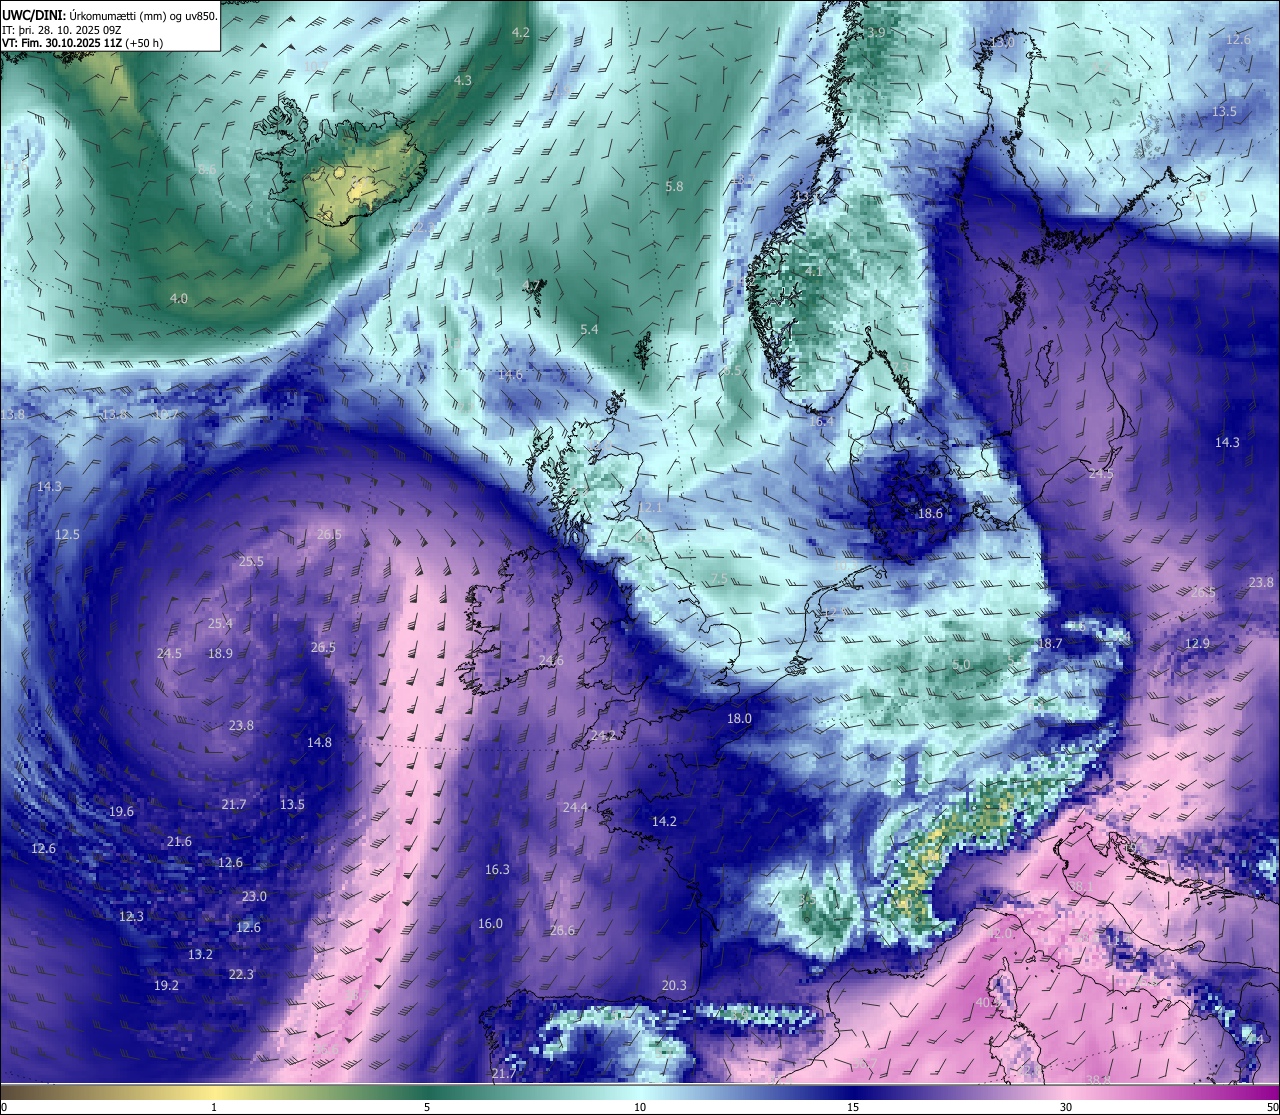1280x1115 pixels.
Task: Click the '15' label on the color scale
Action: point(853,1107)
